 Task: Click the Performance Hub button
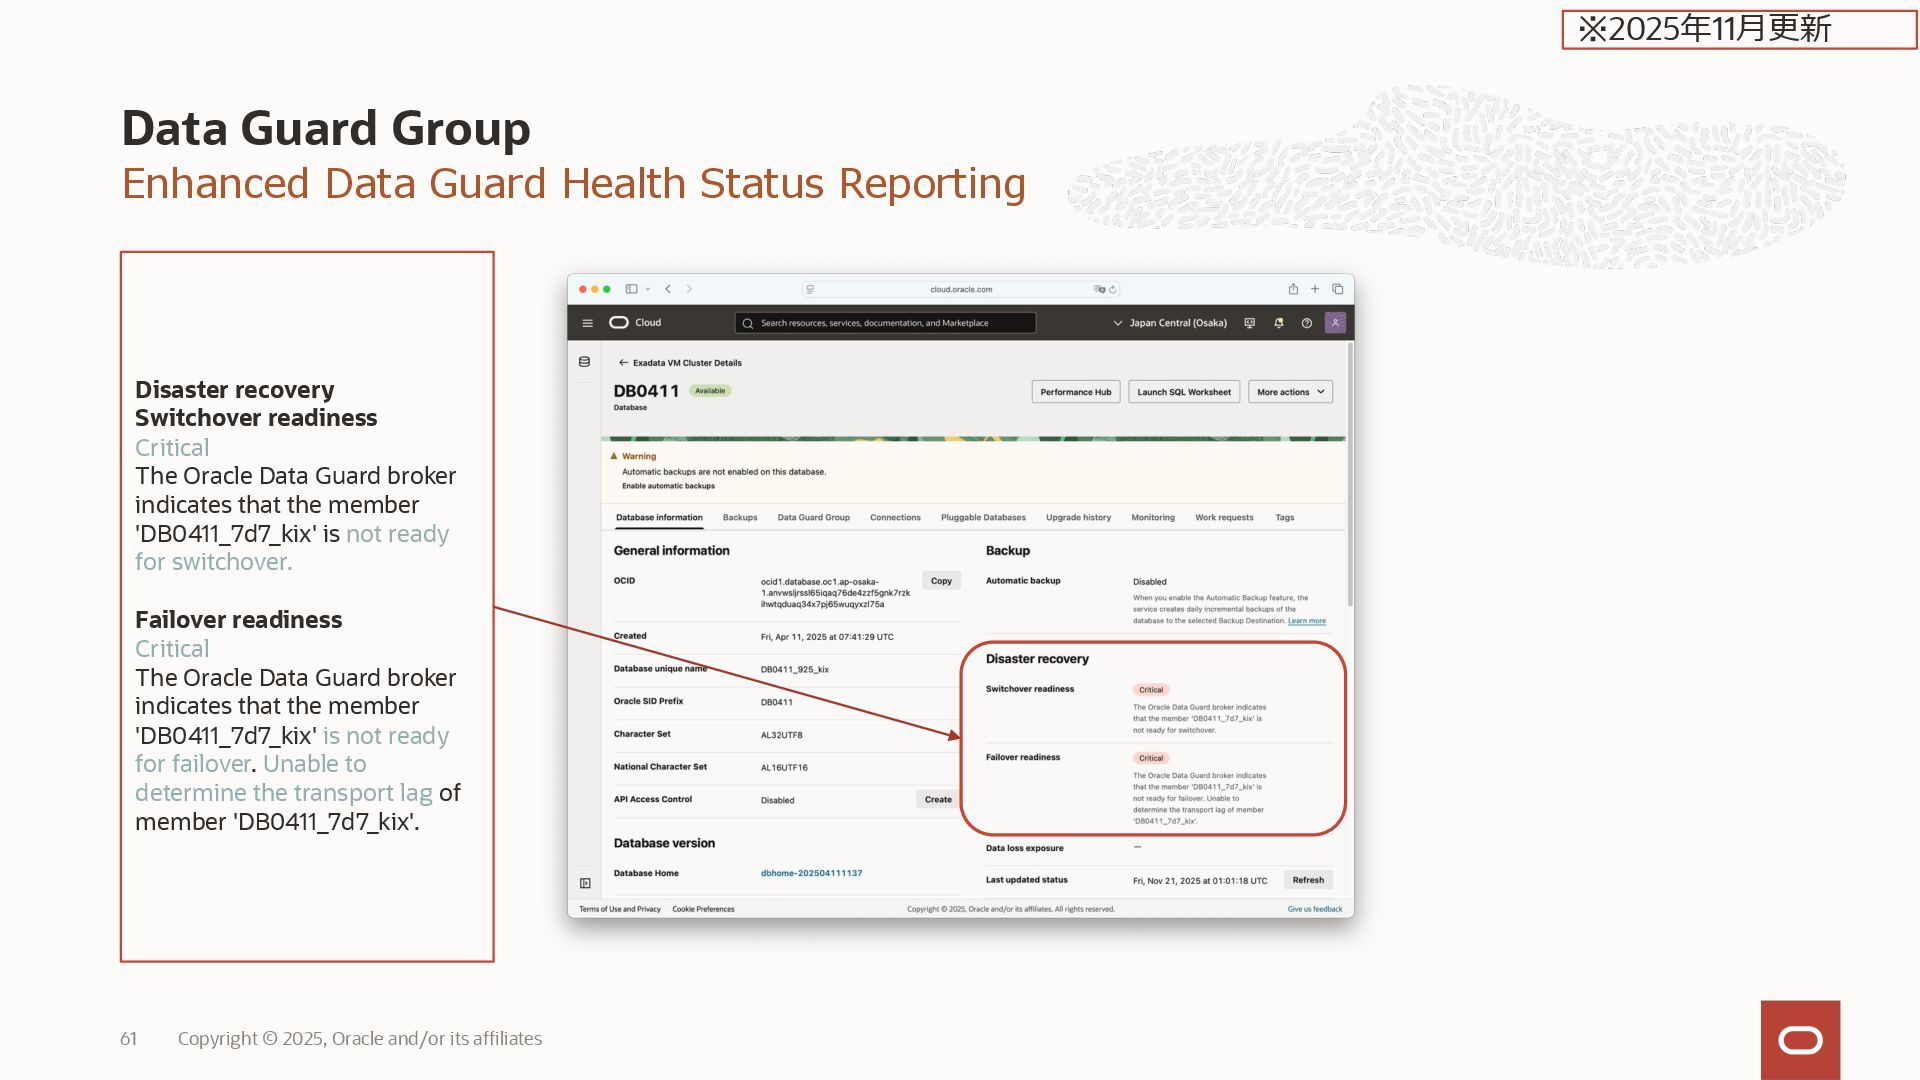(x=1075, y=392)
